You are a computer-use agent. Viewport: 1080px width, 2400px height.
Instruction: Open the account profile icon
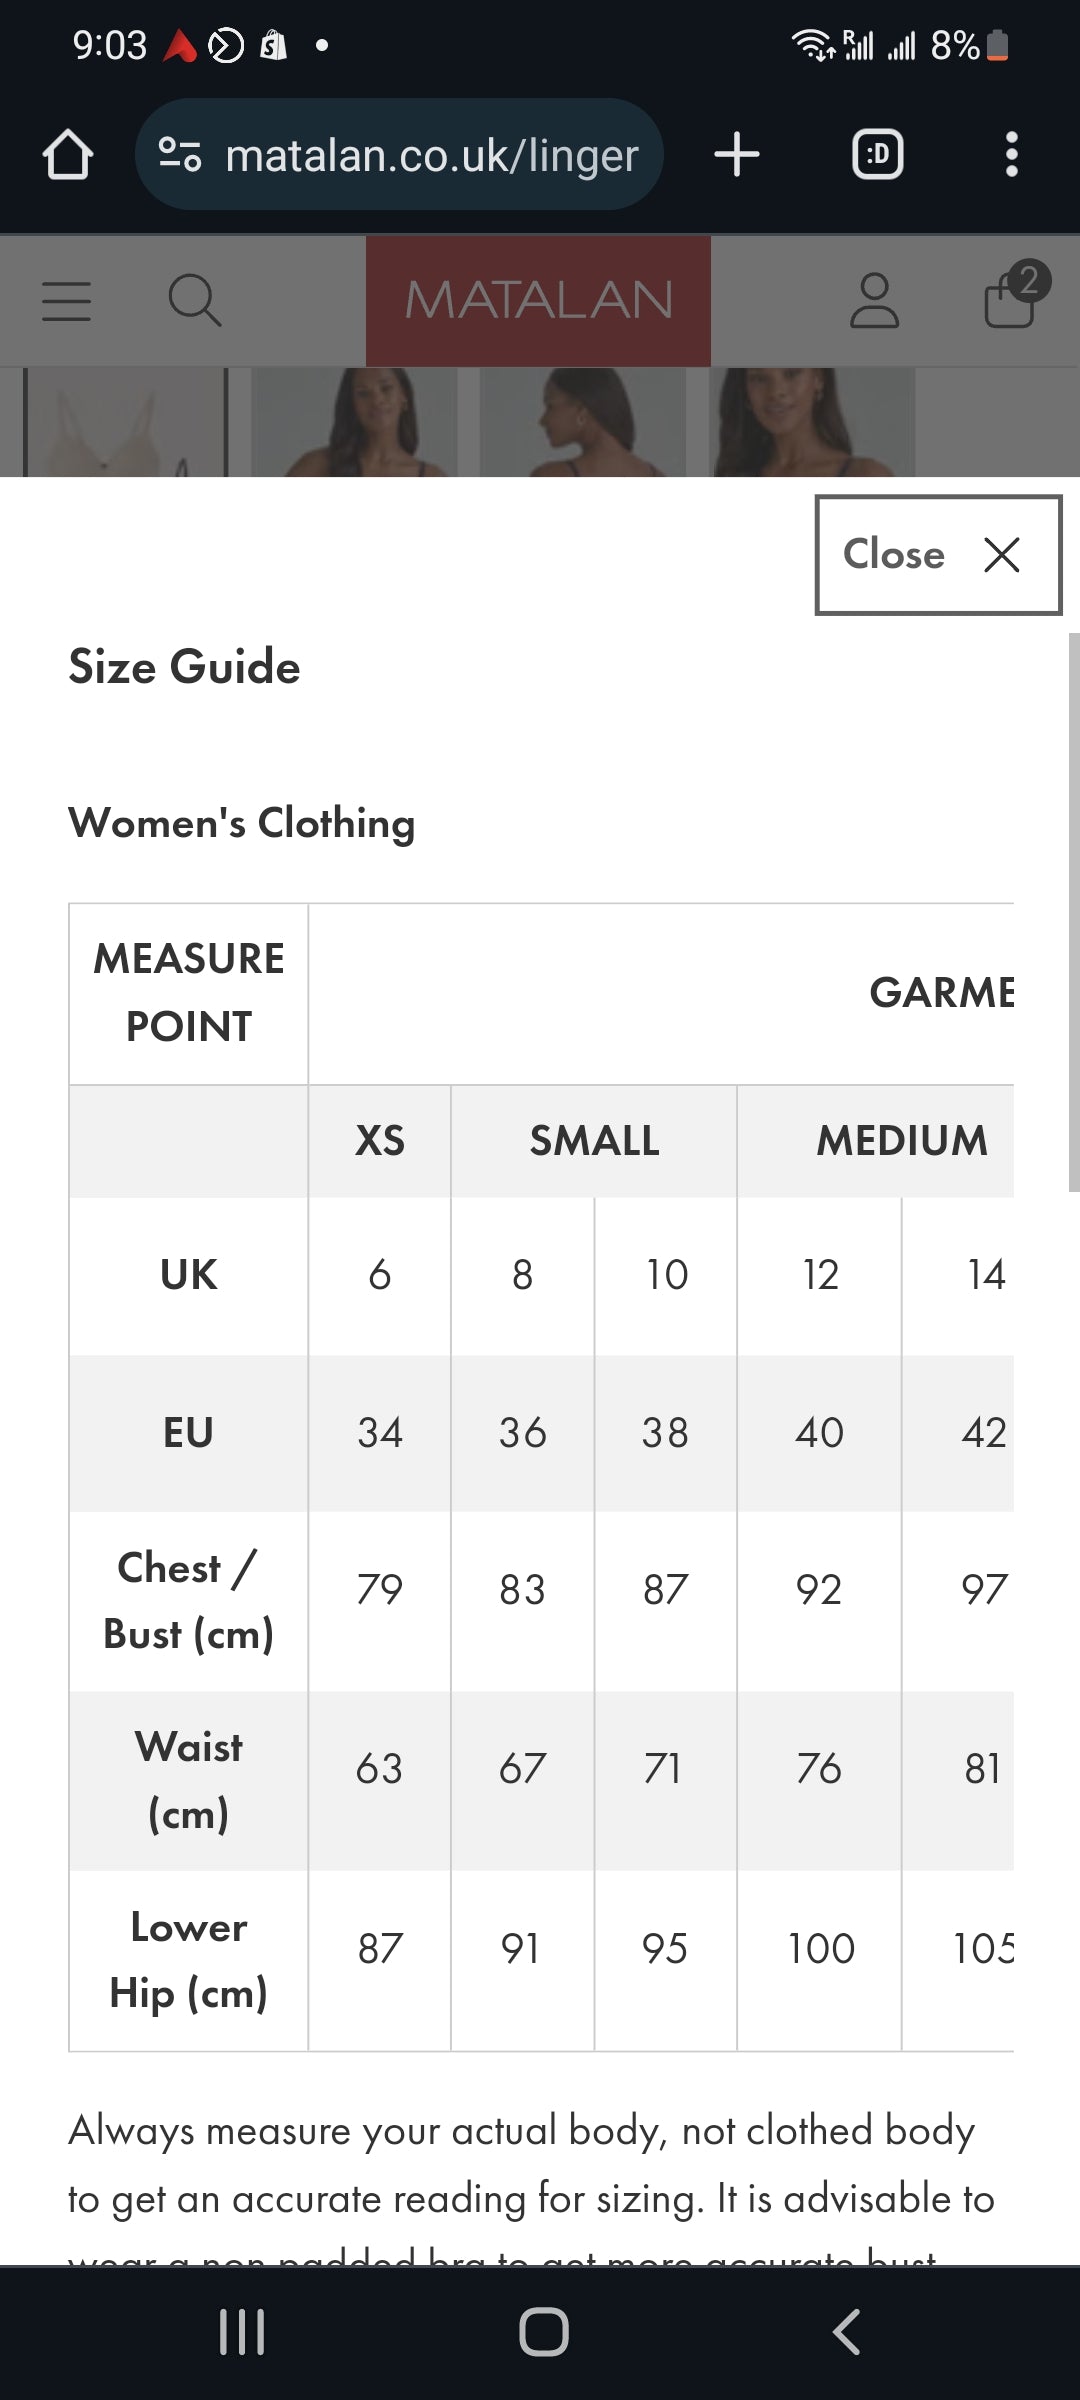[x=874, y=301]
